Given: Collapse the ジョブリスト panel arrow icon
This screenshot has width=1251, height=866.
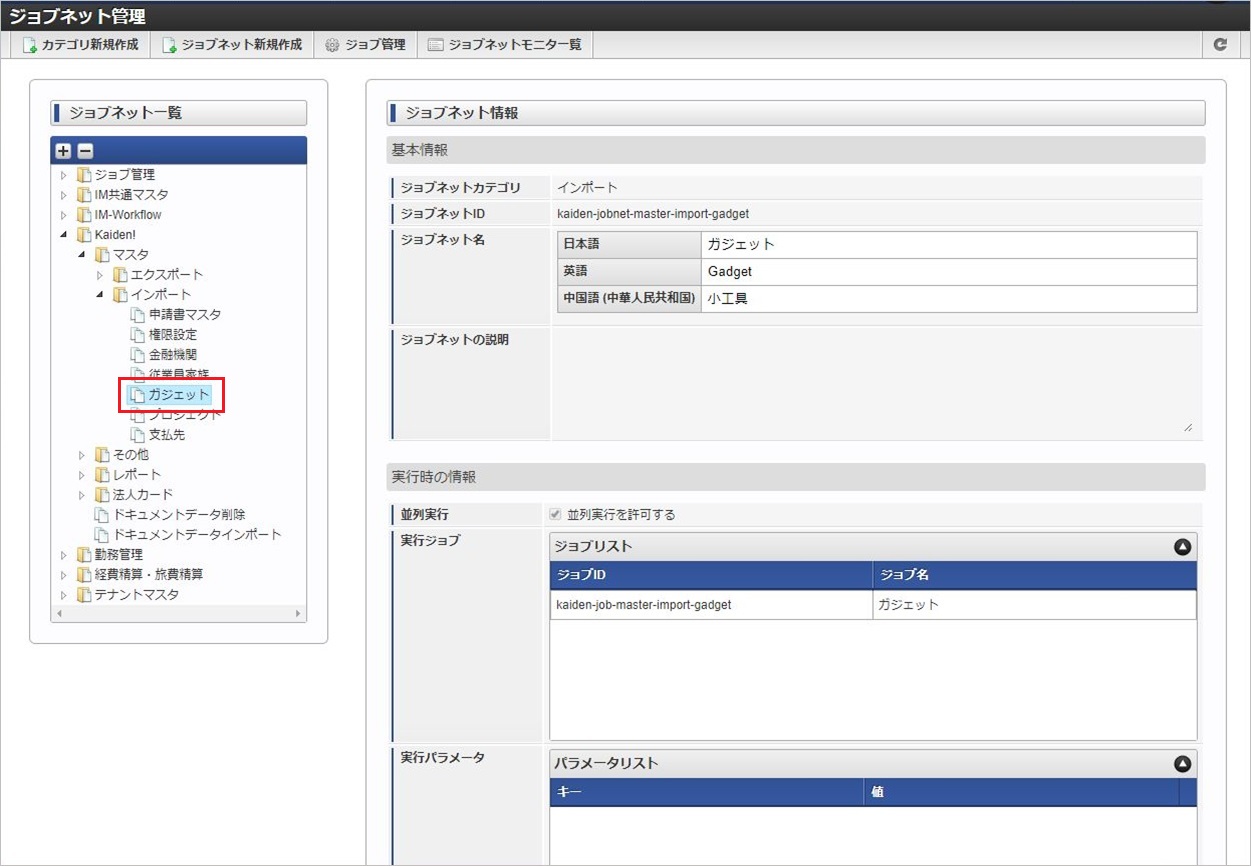Looking at the screenshot, I should click(x=1182, y=547).
